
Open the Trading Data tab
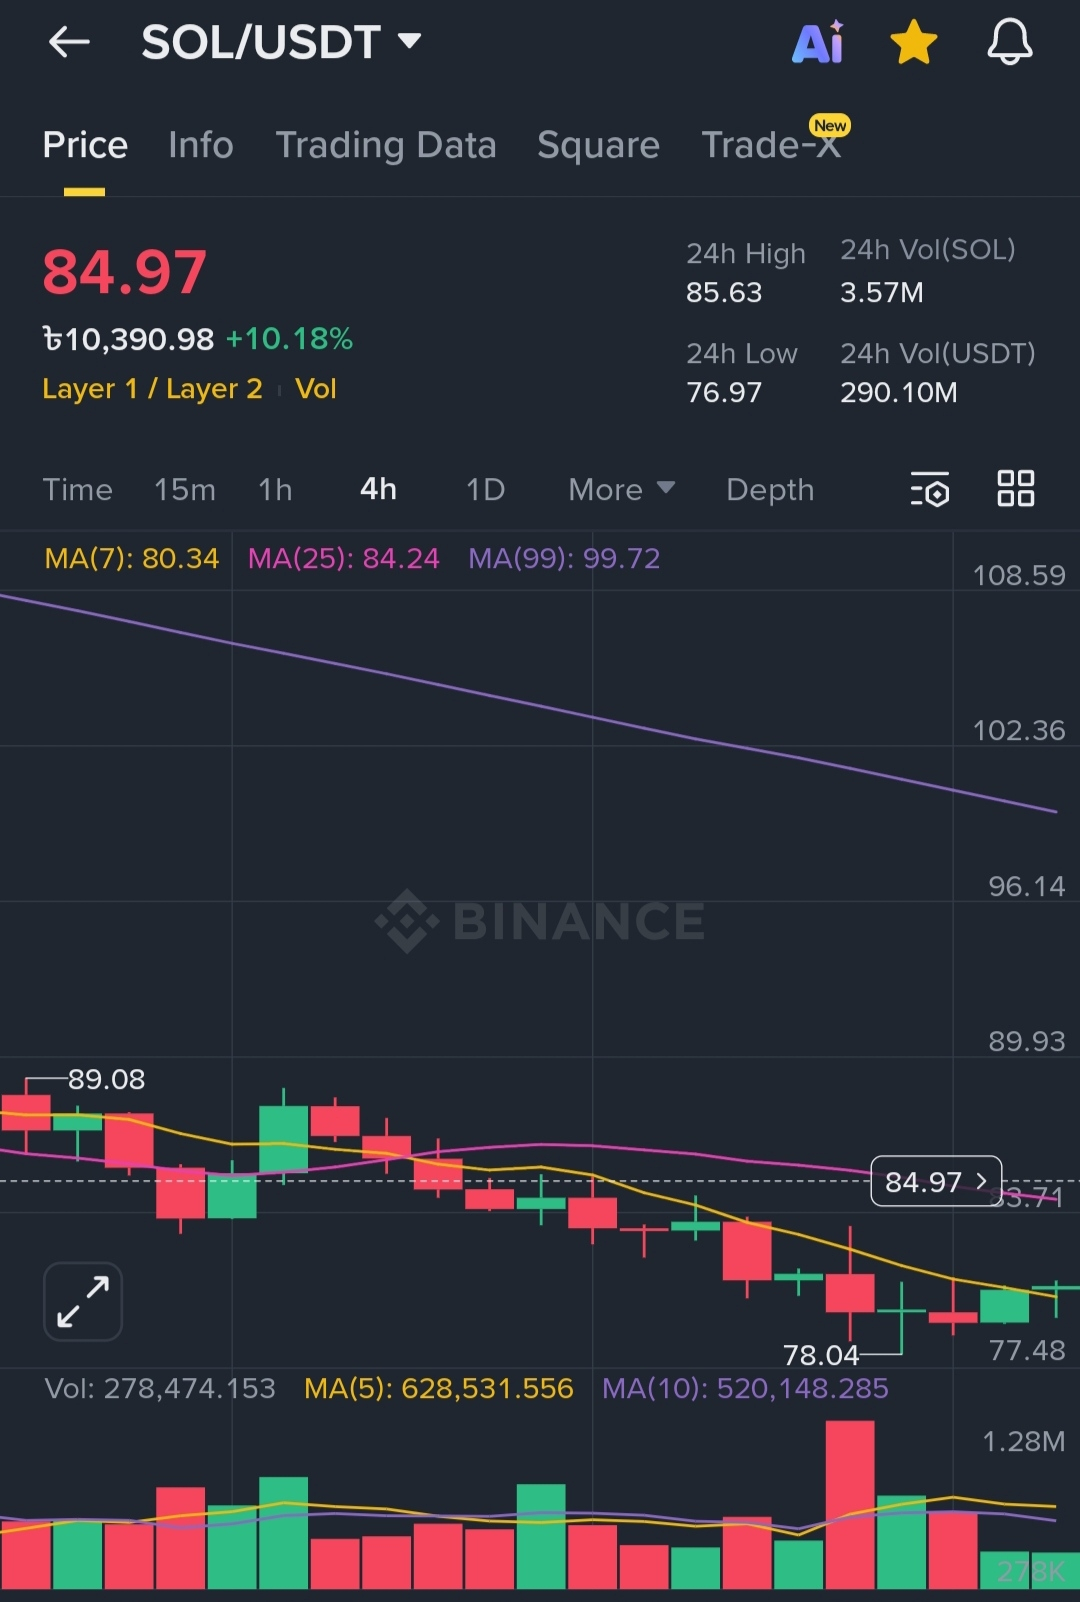tap(386, 145)
